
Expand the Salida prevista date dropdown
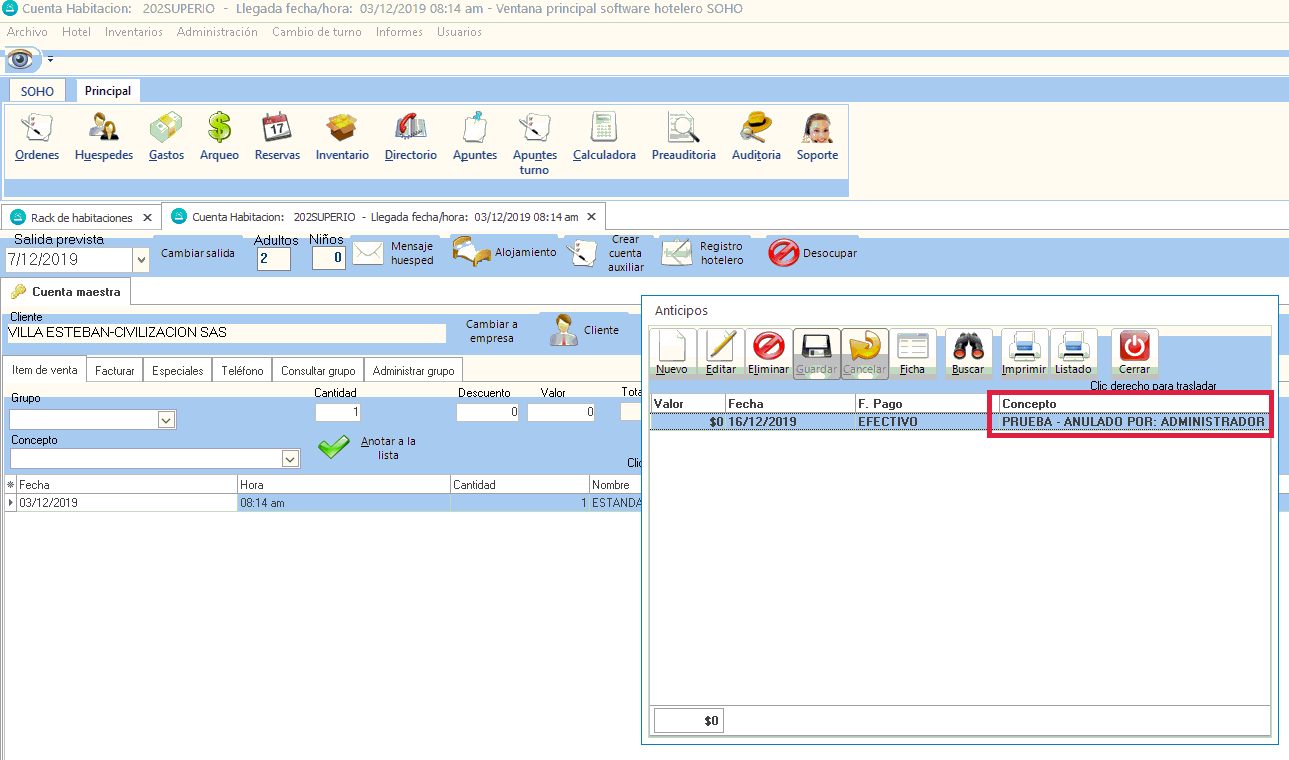point(141,260)
